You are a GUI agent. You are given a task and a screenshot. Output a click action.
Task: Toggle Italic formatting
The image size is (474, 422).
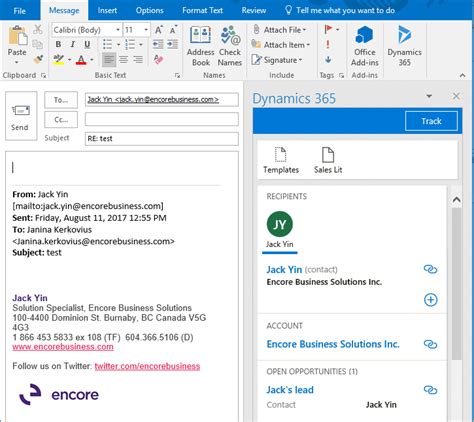point(73,44)
